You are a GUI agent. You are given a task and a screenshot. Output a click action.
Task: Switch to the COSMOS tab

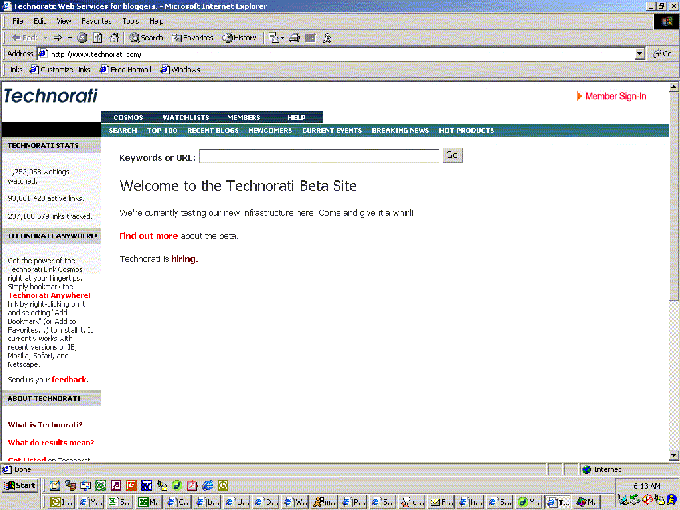[x=128, y=118]
